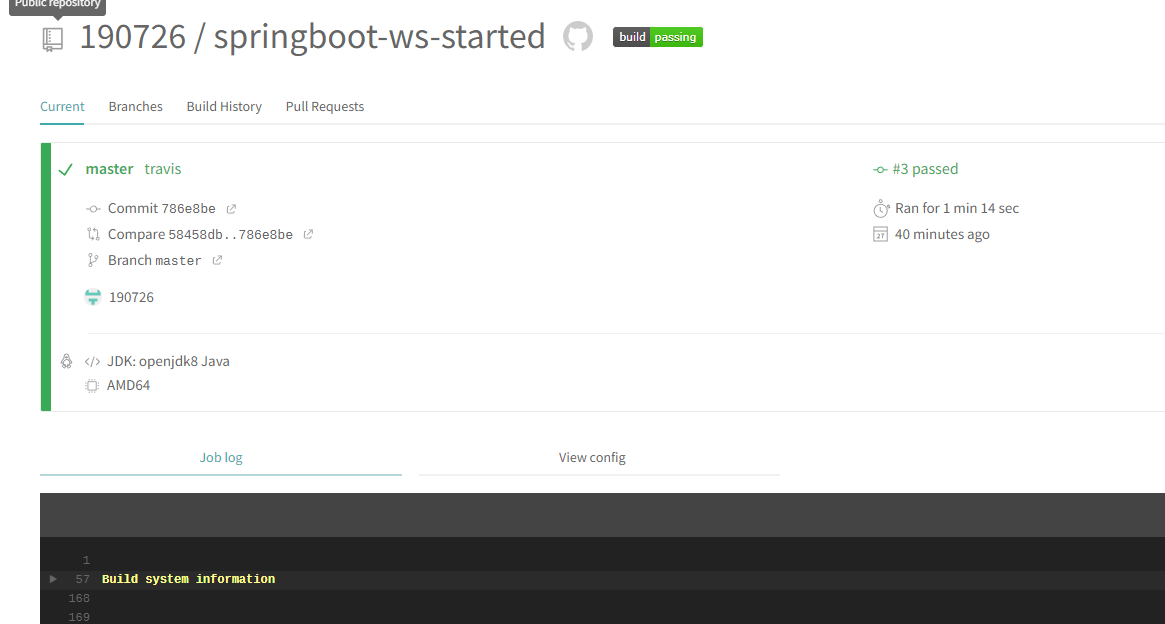Click the calendar icon beside 40 minutes ago
Screen dimensions: 1165x624
[880, 235]
